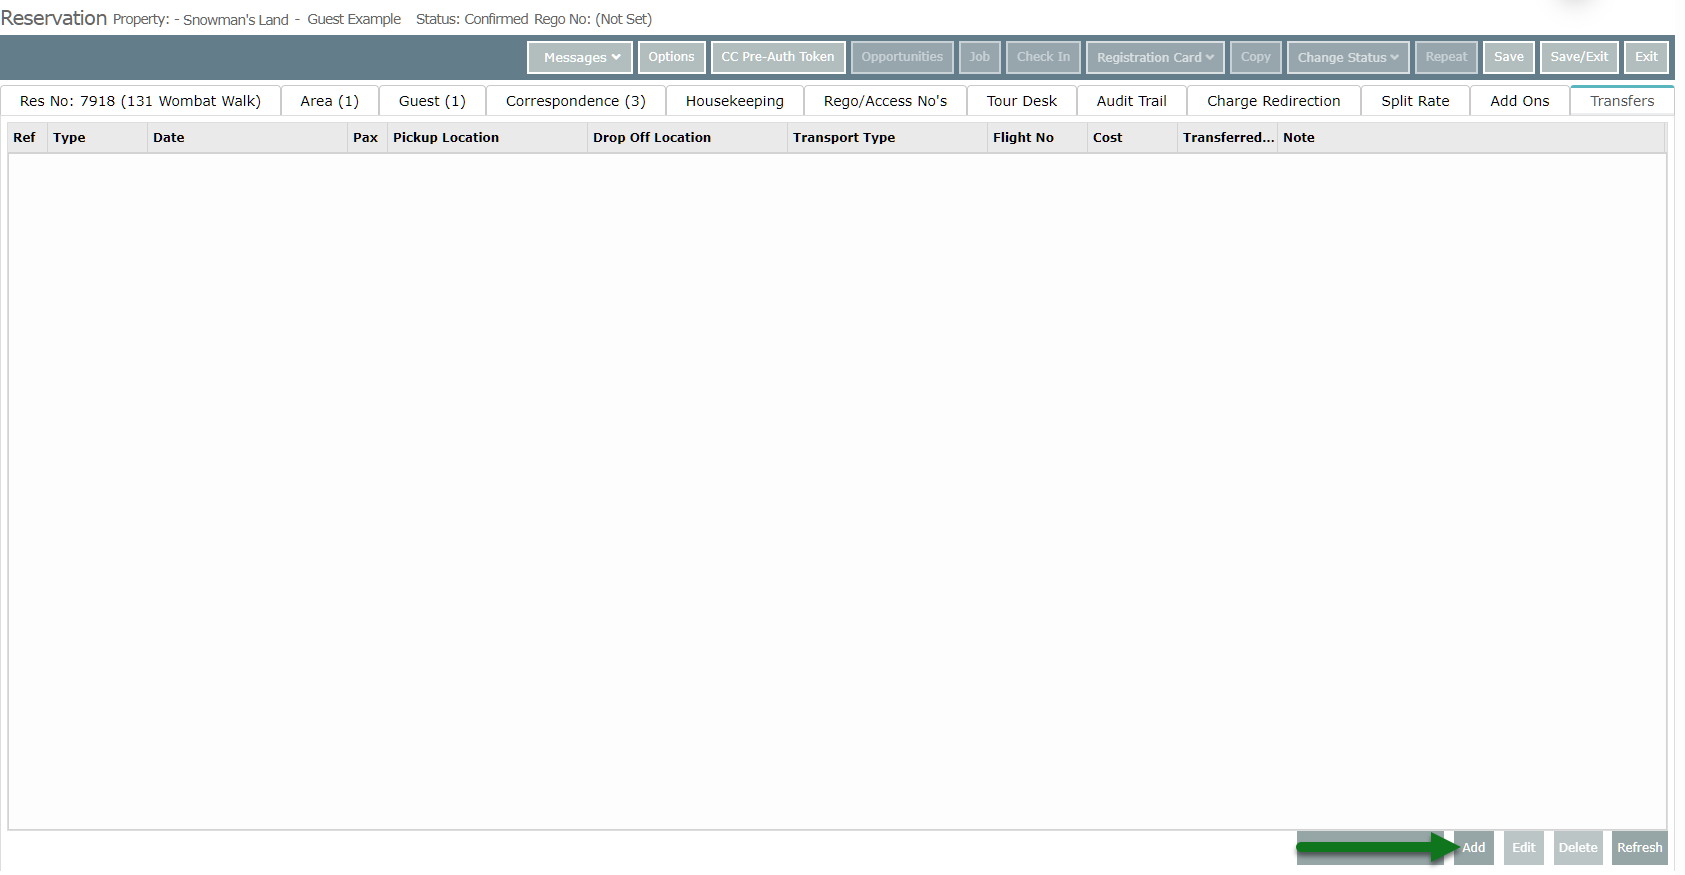Screen dimensions: 1685x875
Task: Click the Delete transfer button
Action: 1578,848
